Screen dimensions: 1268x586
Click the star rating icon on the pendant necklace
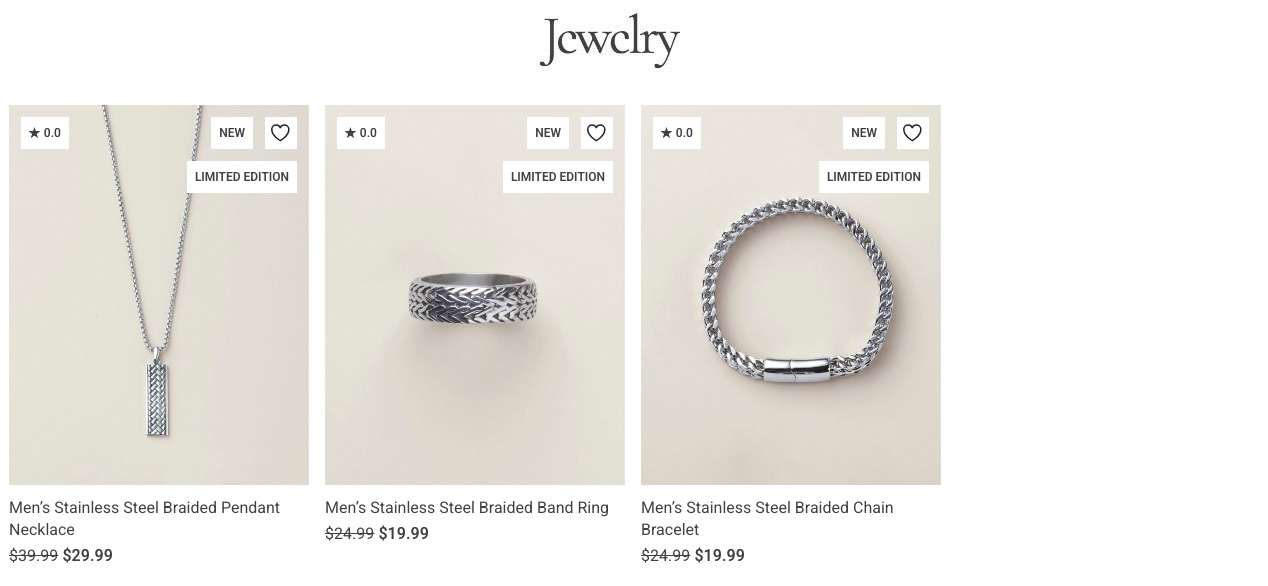click(x=35, y=132)
